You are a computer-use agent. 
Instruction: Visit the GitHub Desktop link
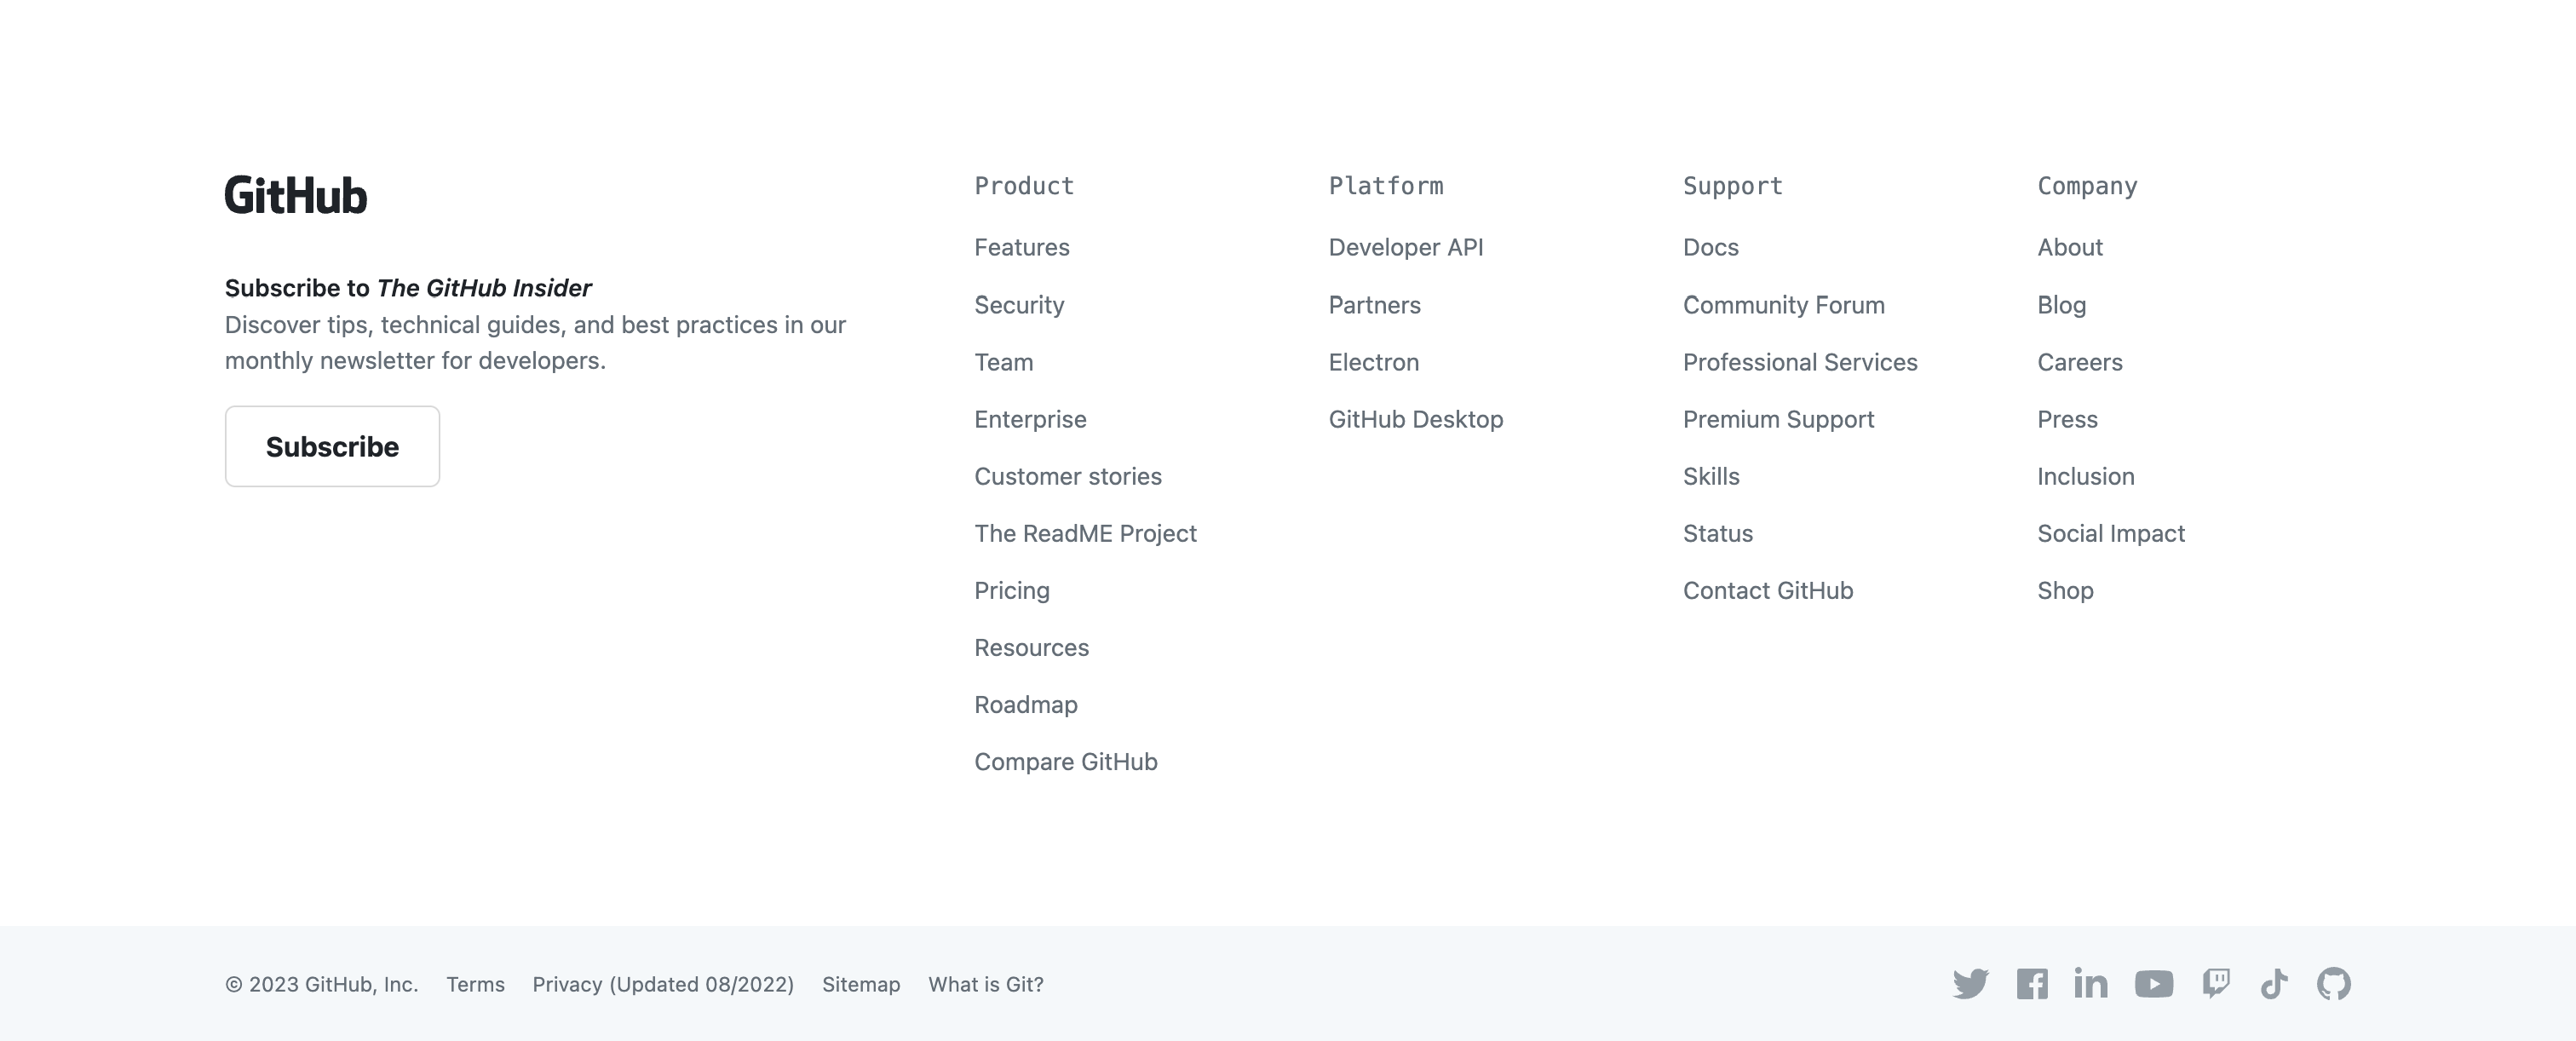[x=1415, y=419]
